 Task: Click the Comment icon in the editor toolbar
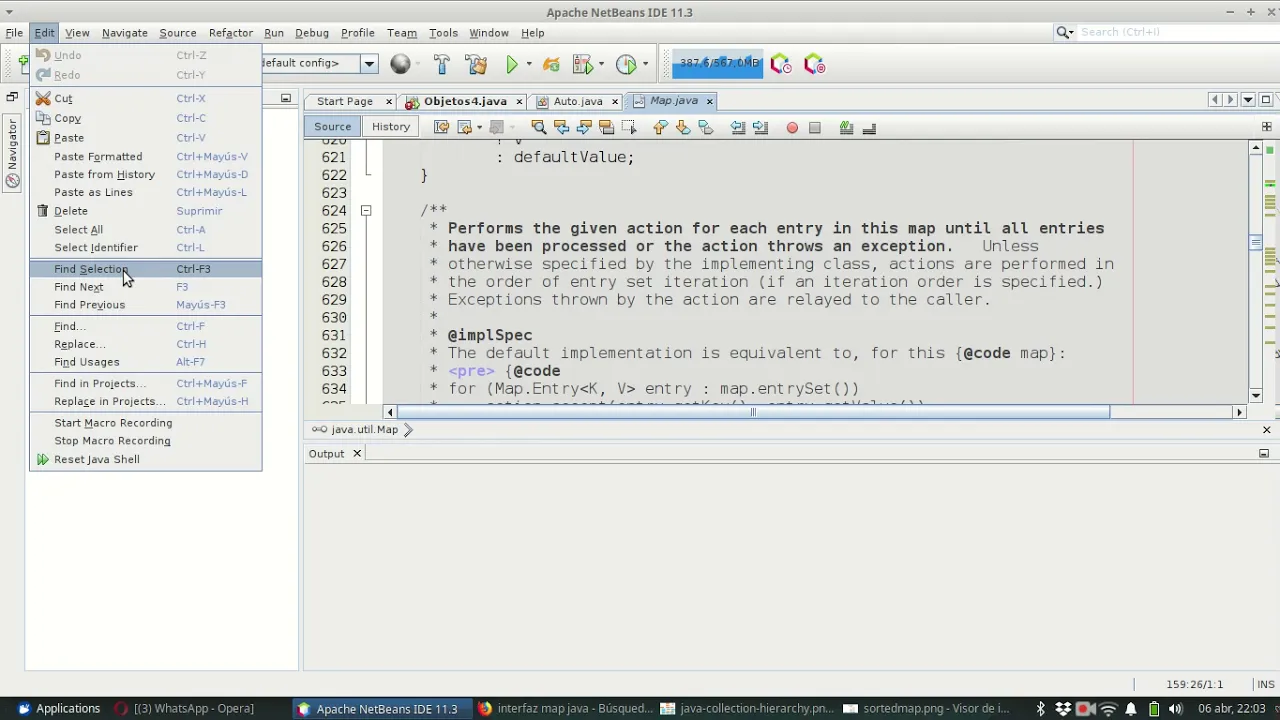[x=846, y=127]
